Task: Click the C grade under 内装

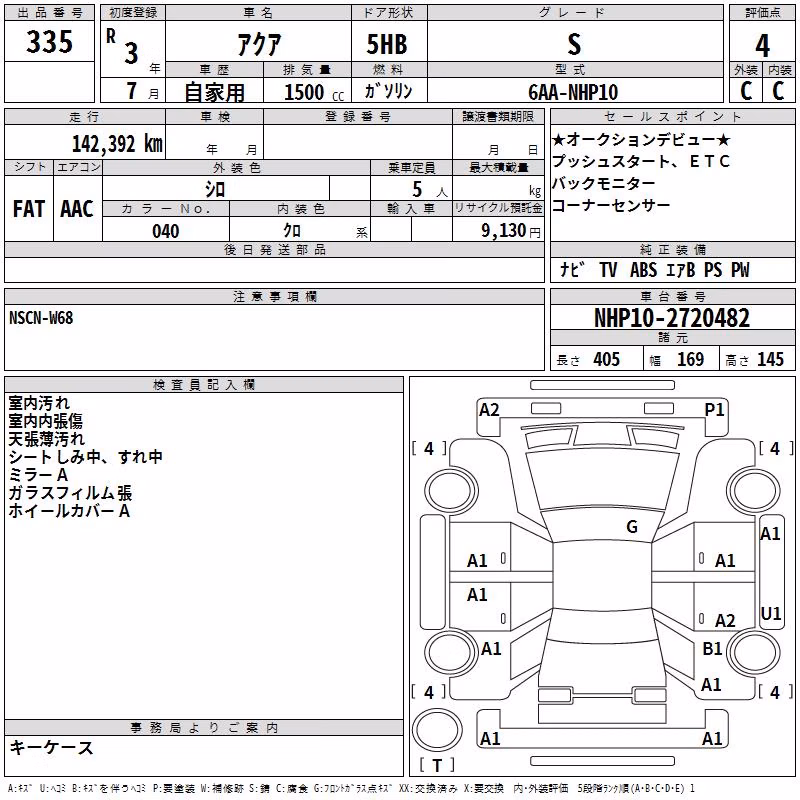Action: [778, 91]
